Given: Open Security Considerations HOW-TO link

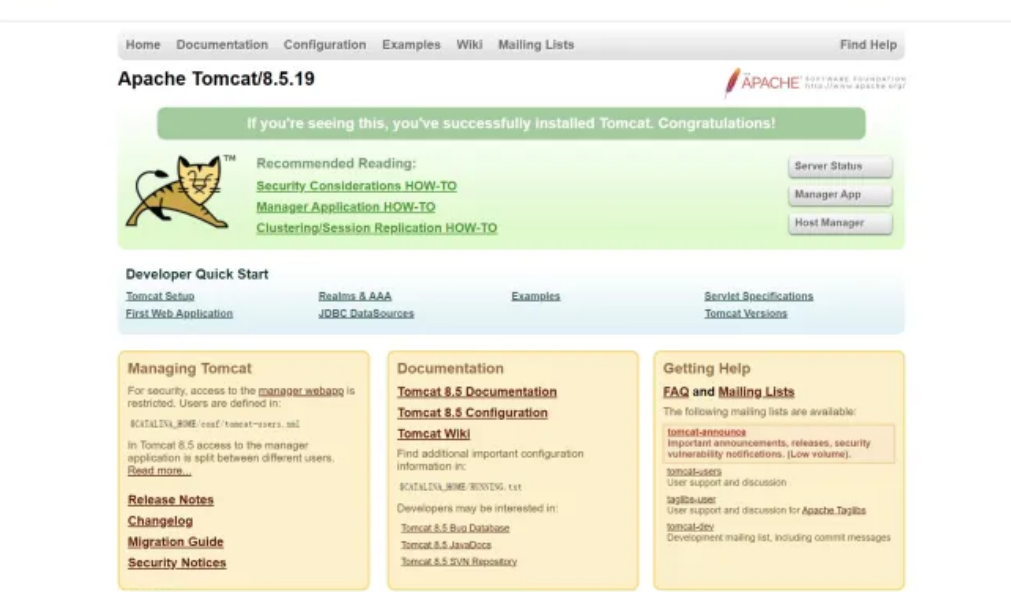Looking at the screenshot, I should tap(357, 186).
